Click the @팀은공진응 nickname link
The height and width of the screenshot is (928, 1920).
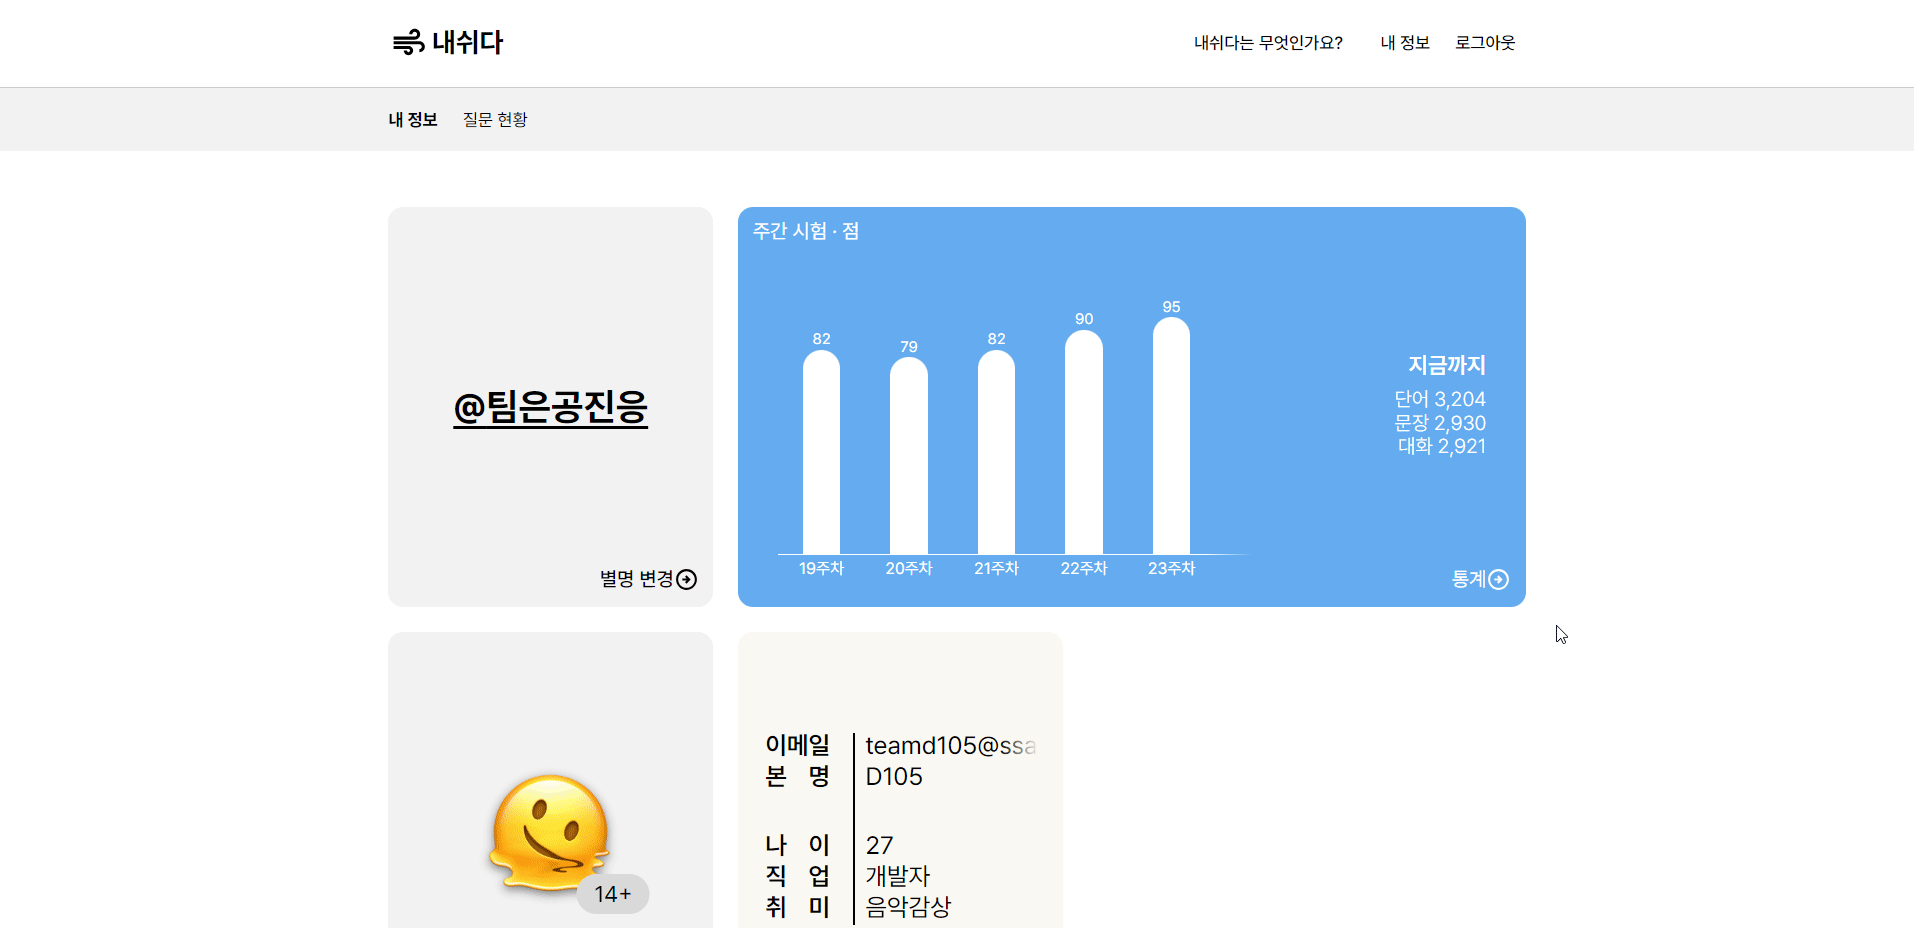coord(550,407)
